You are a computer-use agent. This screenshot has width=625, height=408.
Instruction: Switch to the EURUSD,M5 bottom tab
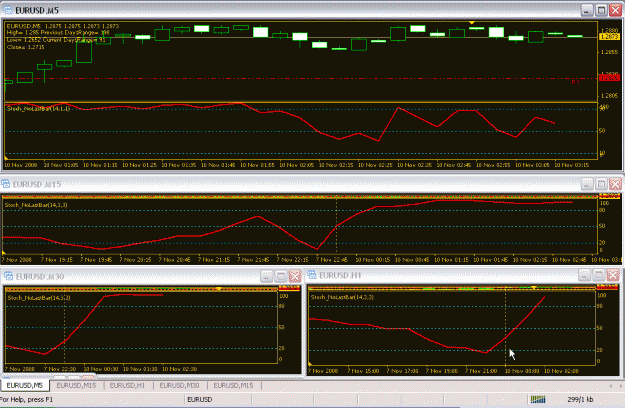point(25,385)
